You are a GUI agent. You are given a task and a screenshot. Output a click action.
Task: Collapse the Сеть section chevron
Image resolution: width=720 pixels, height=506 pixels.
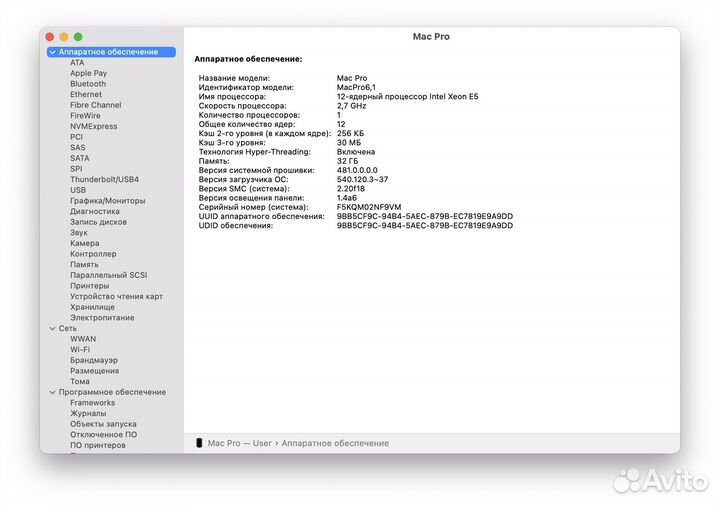pos(52,328)
